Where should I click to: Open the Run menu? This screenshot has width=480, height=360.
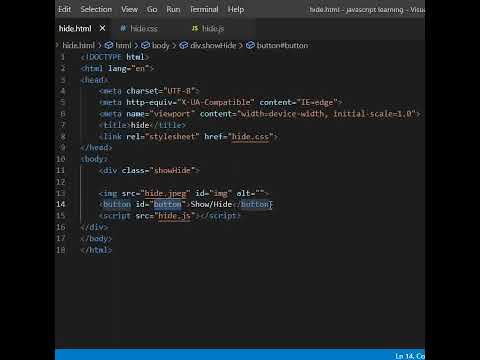(173, 9)
